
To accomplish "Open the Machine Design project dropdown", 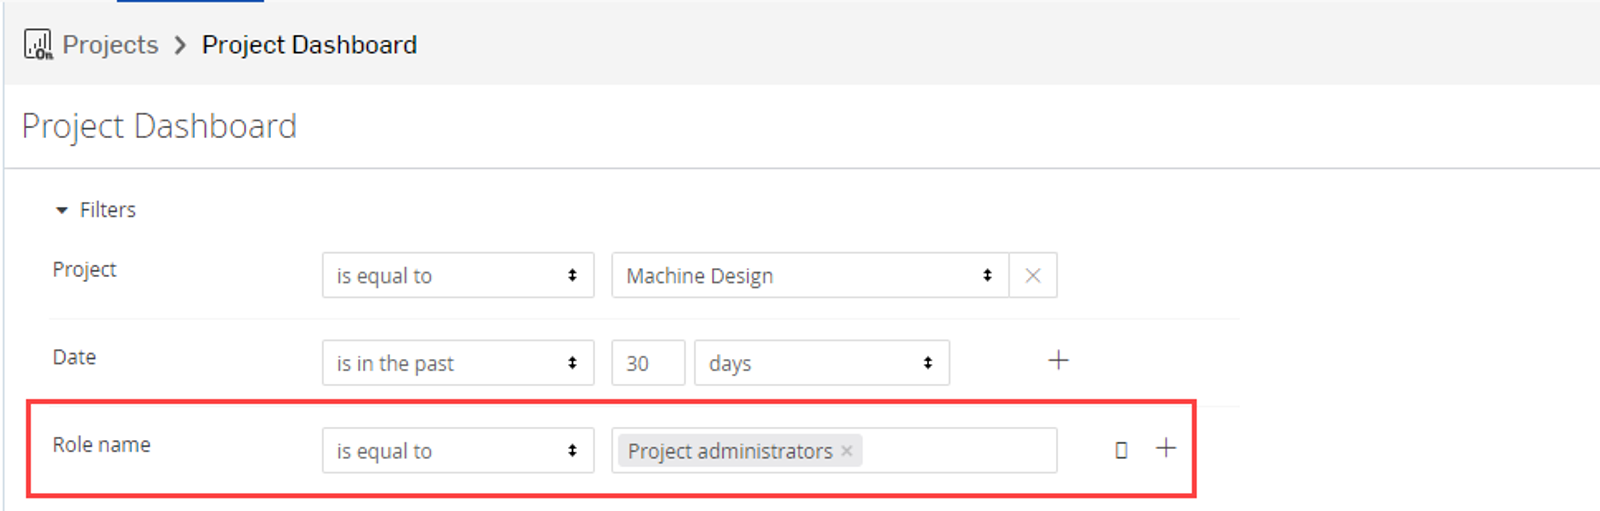I will coord(809,275).
